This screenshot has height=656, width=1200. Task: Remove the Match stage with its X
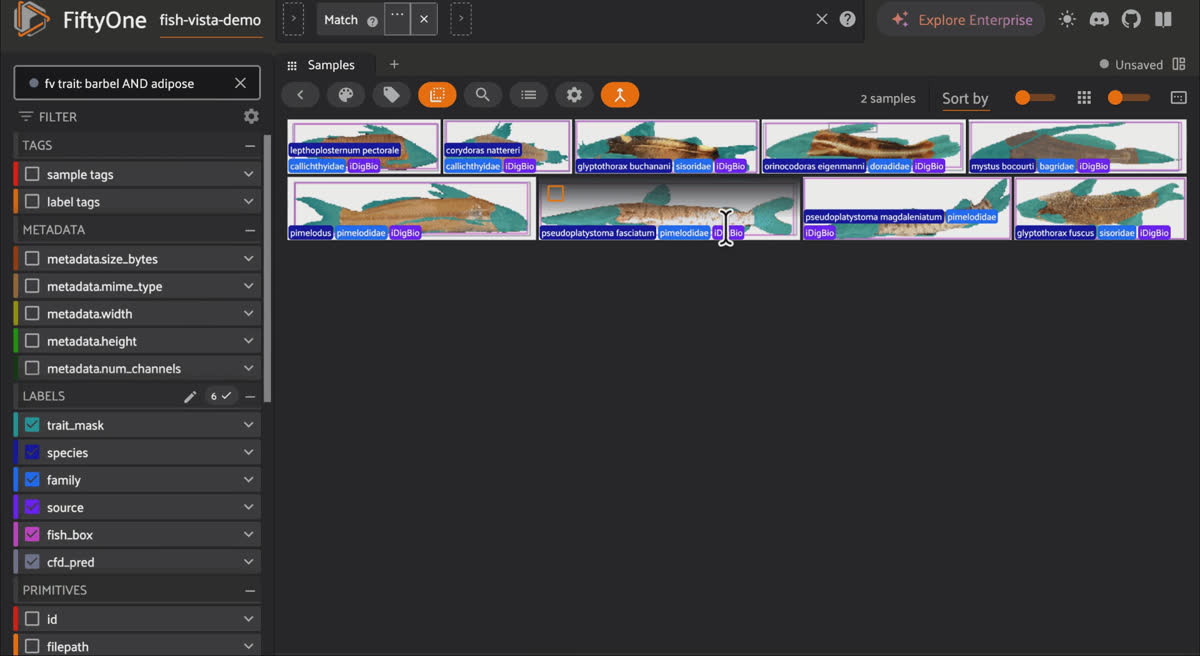(424, 19)
